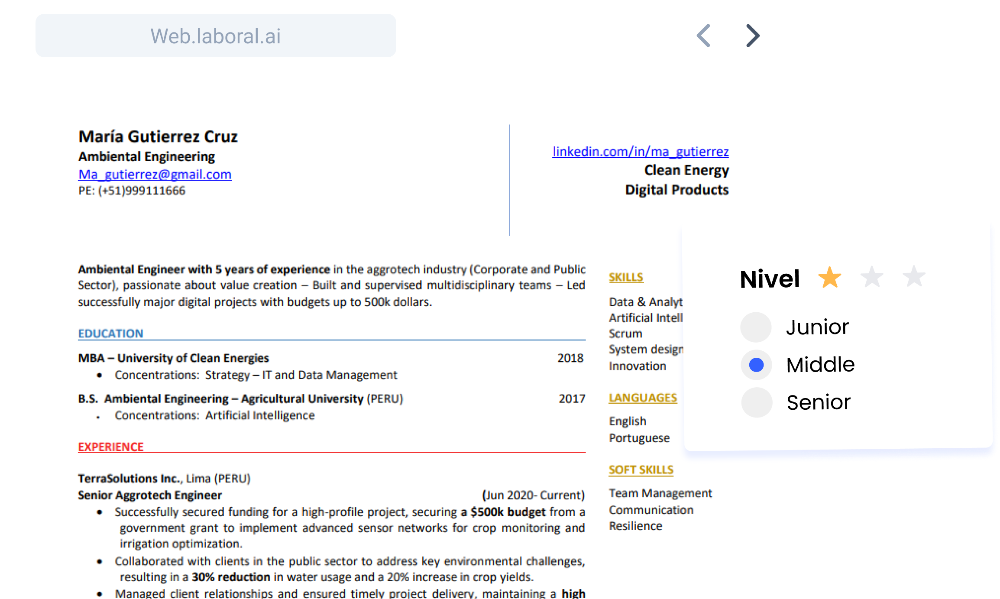The image size is (1000, 599).
Task: Click the 'Ambiental Engineering' subtitle under the name
Action: pyautogui.click(x=147, y=157)
